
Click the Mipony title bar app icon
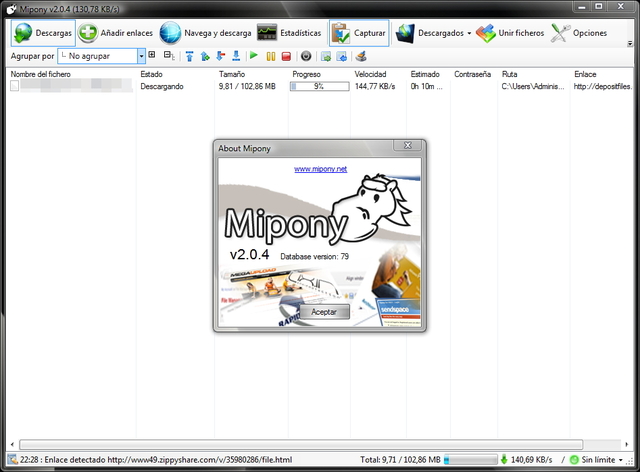coord(11,8)
